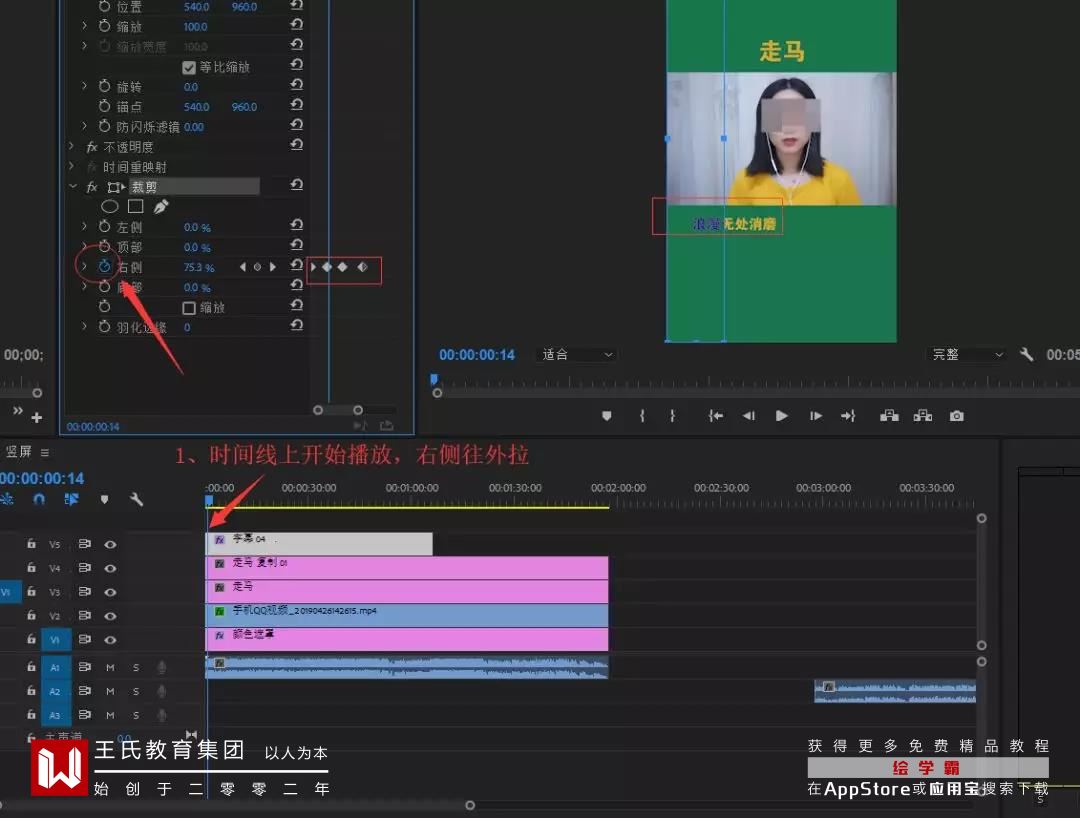The image size is (1080, 818).
Task: Expand the 防闪烁滤镜 parameter
Action: 84,125
